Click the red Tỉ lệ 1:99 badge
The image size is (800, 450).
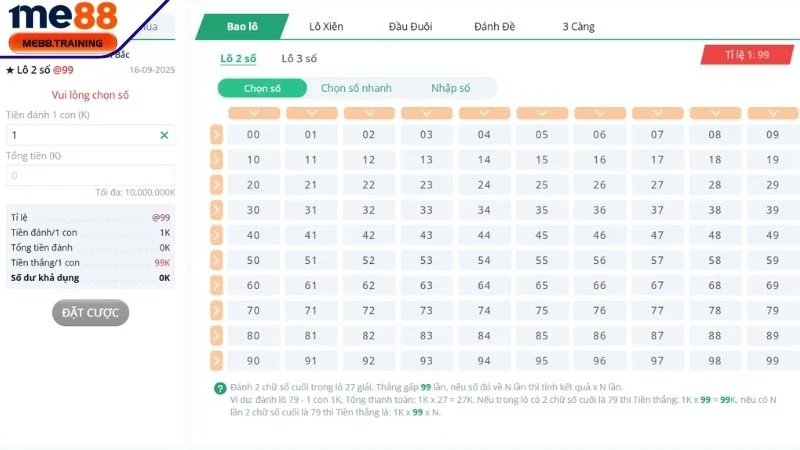click(746, 56)
